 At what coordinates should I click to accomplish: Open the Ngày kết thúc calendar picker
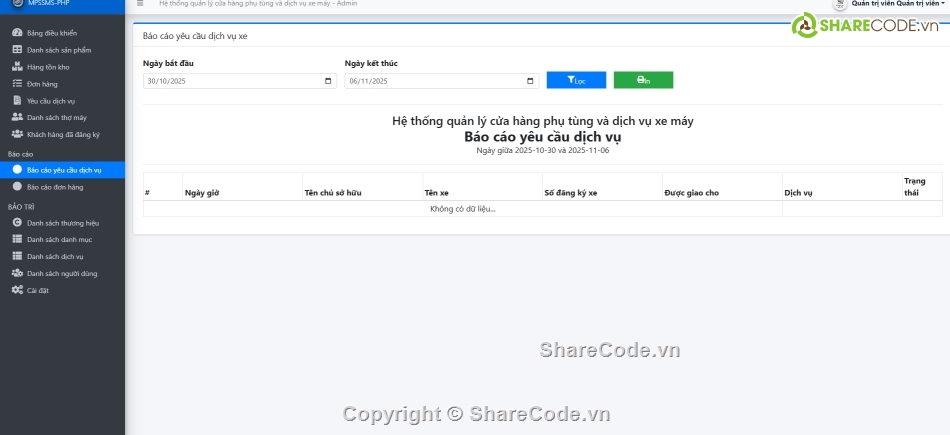530,81
